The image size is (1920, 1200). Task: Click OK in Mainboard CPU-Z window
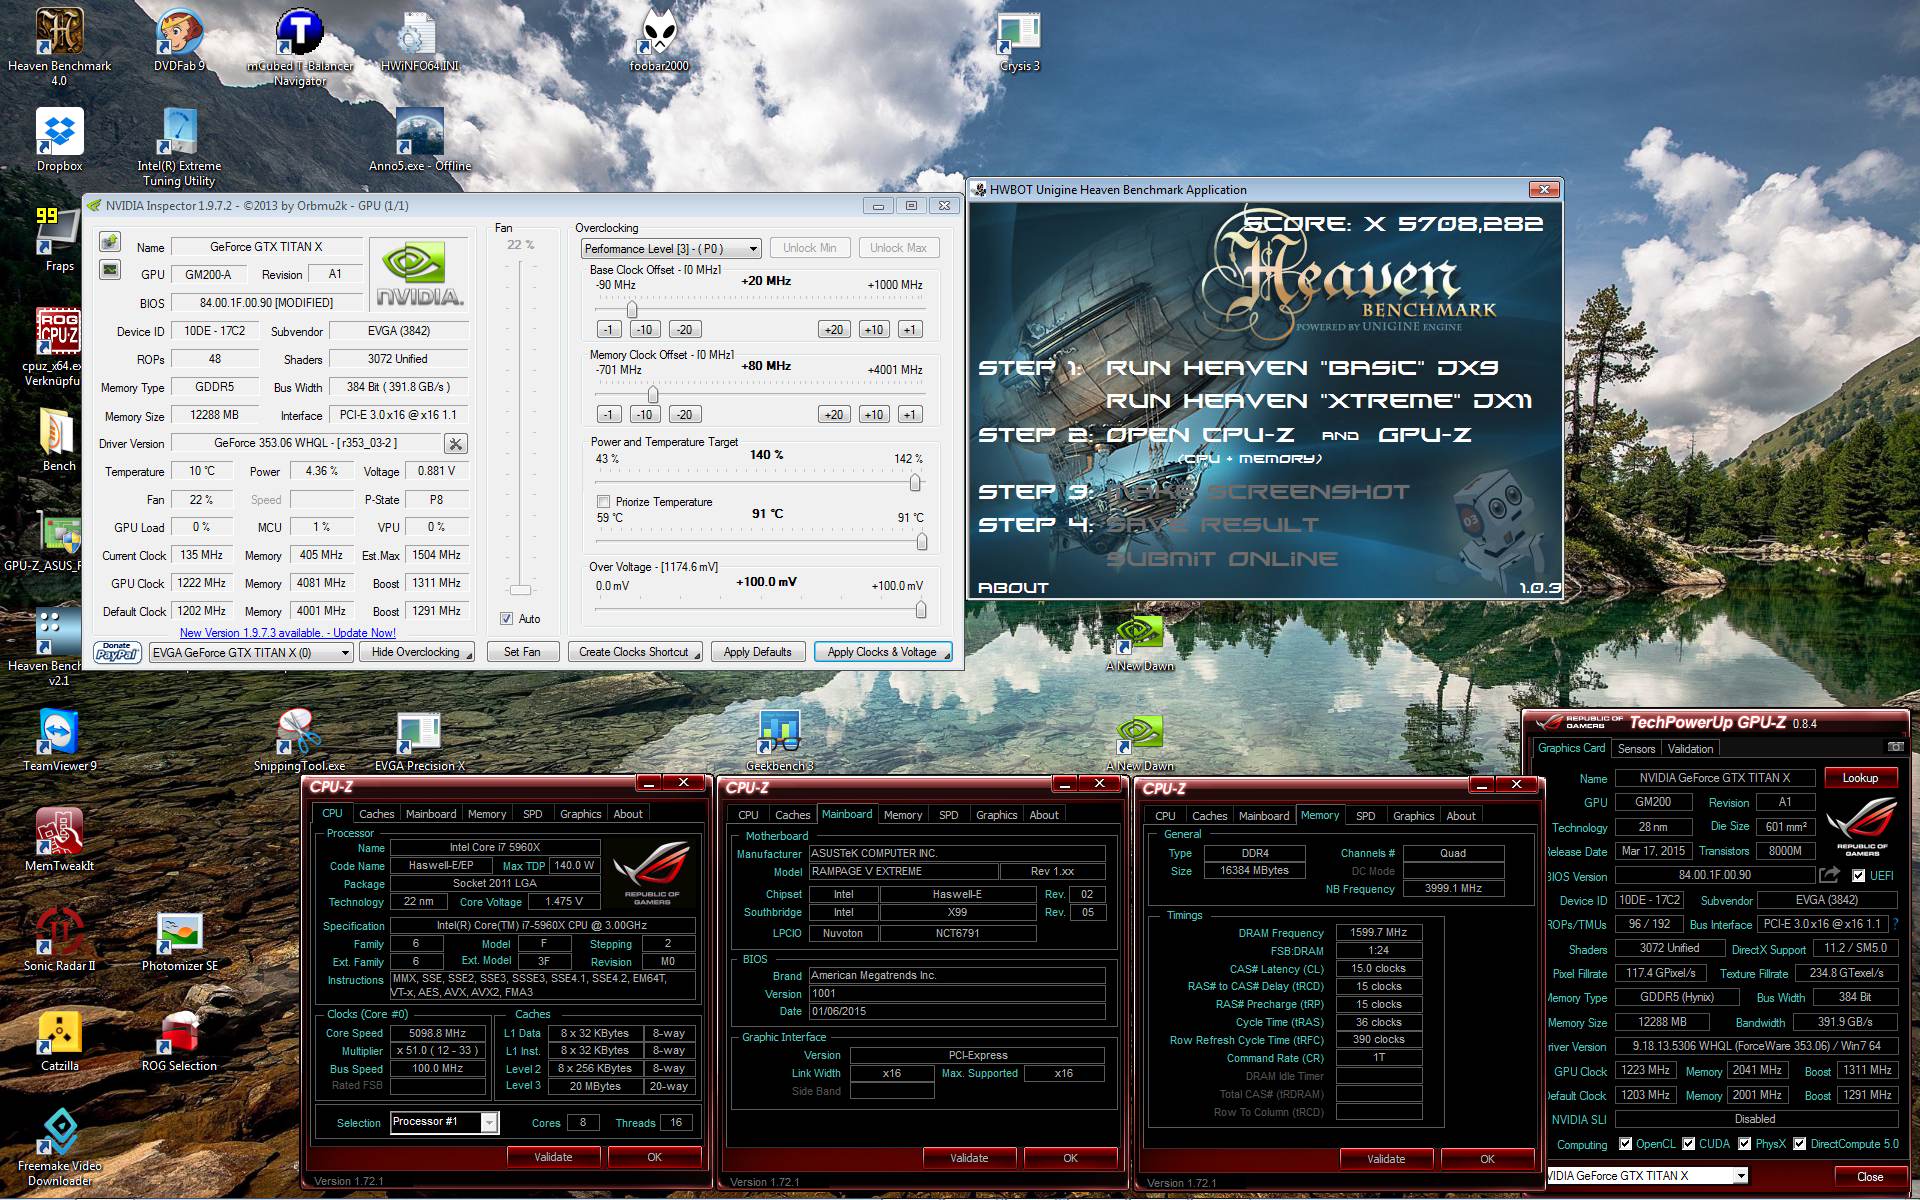[x=1070, y=1158]
